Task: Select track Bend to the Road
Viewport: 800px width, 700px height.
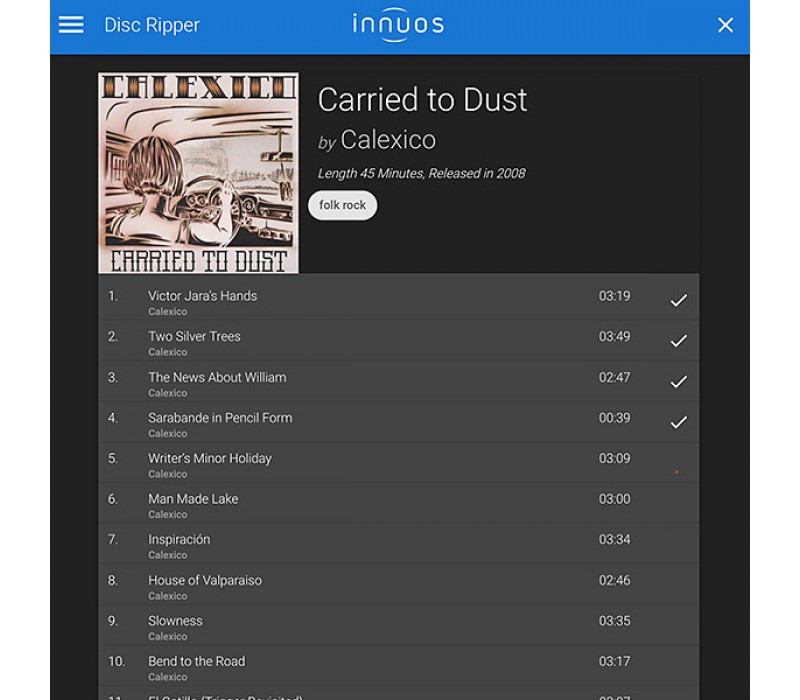Action: click(398, 666)
